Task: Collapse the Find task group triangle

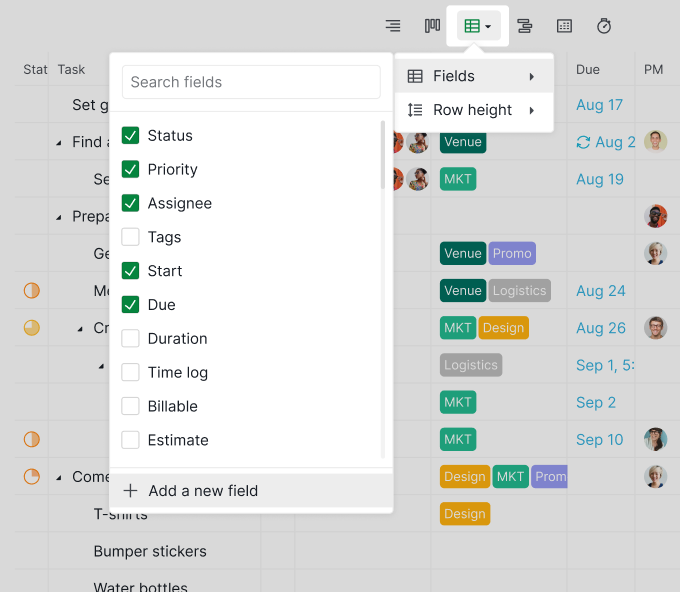Action: pos(59,143)
